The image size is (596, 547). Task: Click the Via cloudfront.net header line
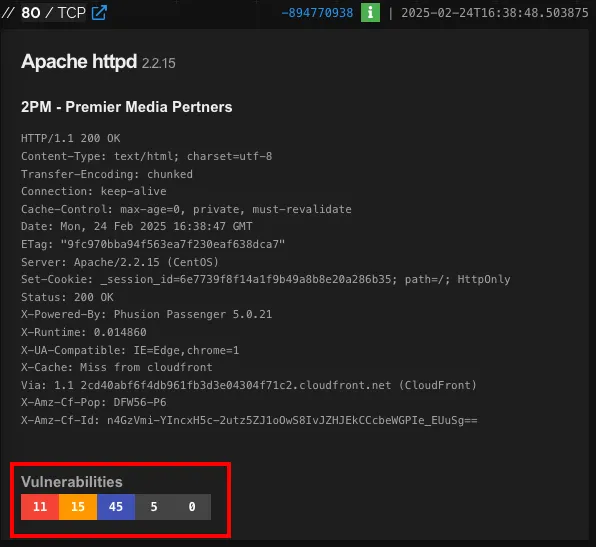point(249,385)
